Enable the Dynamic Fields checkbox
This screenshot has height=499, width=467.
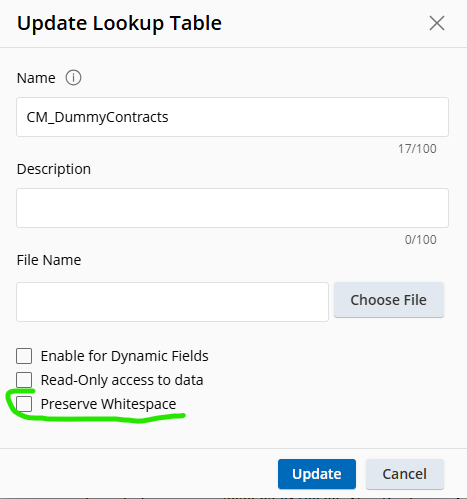(24, 356)
